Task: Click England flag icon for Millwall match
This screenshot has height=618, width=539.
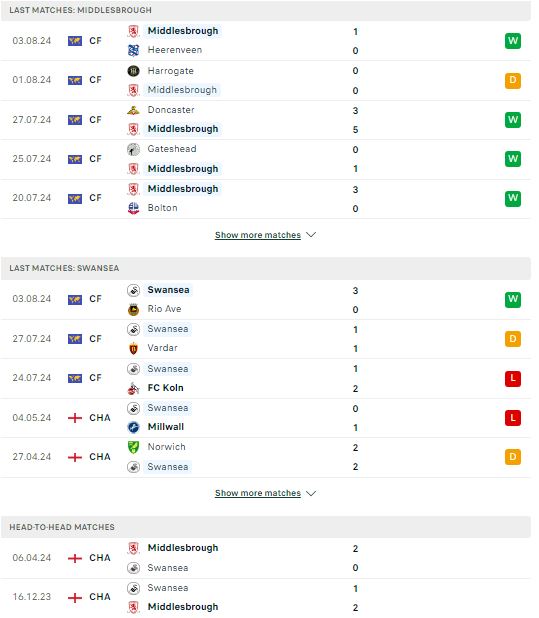Action: coord(75,418)
